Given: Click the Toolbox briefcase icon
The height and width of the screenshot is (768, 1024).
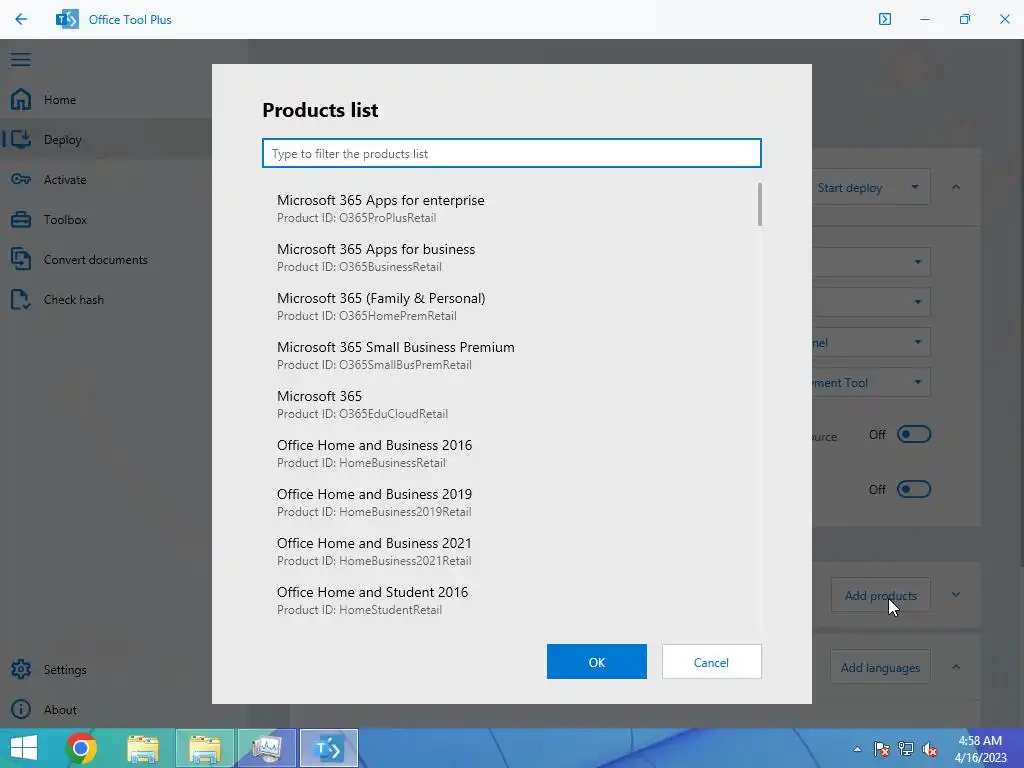Looking at the screenshot, I should (21, 219).
